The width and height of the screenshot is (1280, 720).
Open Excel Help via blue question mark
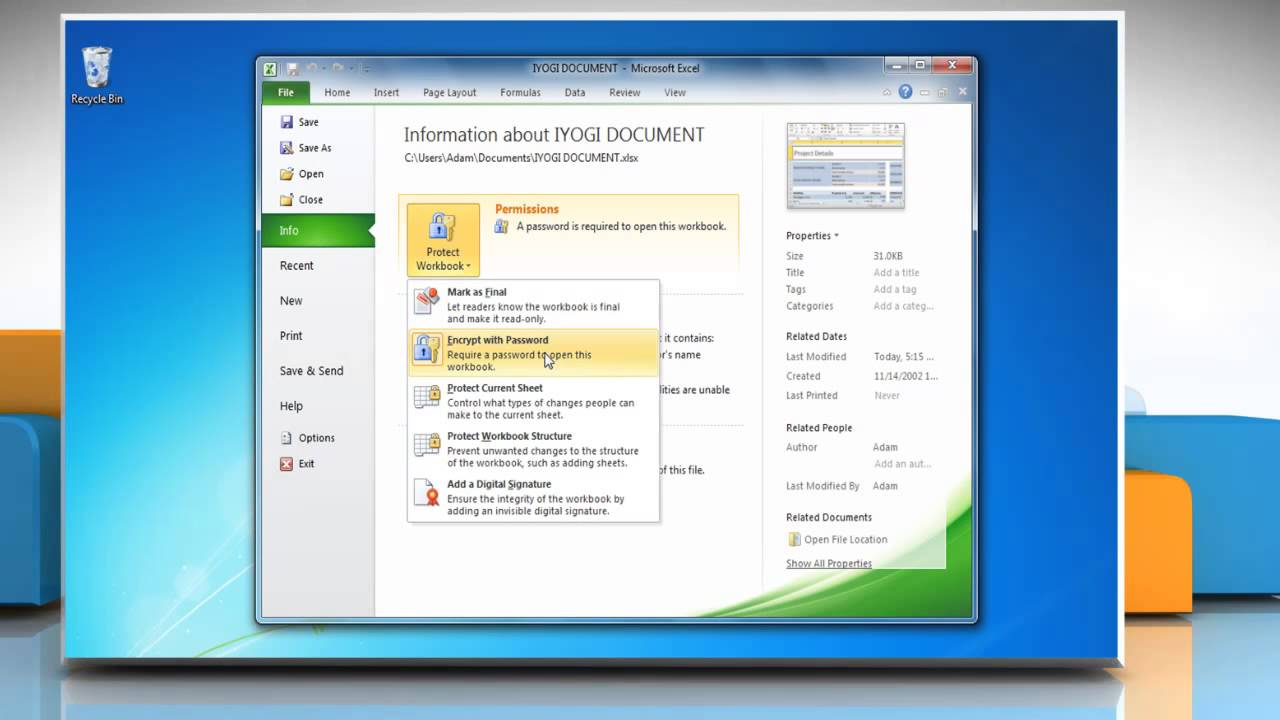pyautogui.click(x=905, y=92)
